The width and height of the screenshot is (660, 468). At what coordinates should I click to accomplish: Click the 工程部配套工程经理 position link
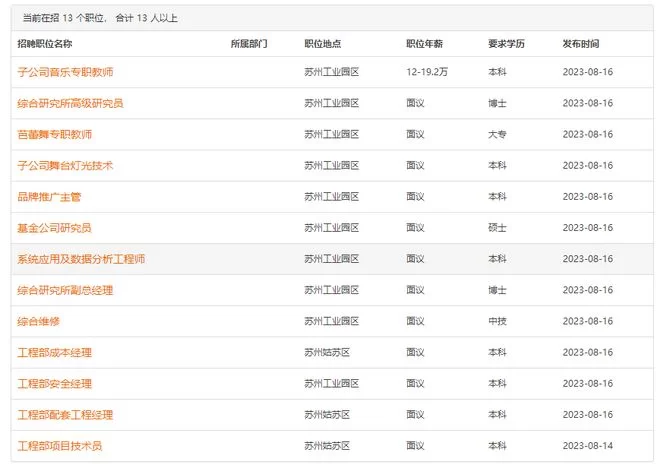click(x=66, y=415)
